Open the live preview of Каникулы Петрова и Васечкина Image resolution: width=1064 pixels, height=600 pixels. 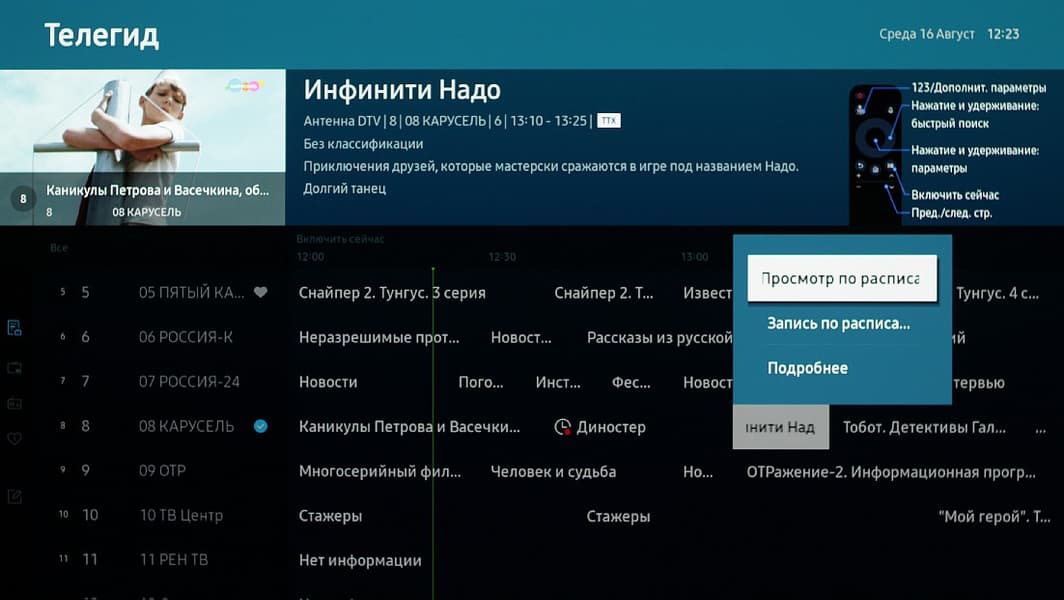[x=142, y=147]
